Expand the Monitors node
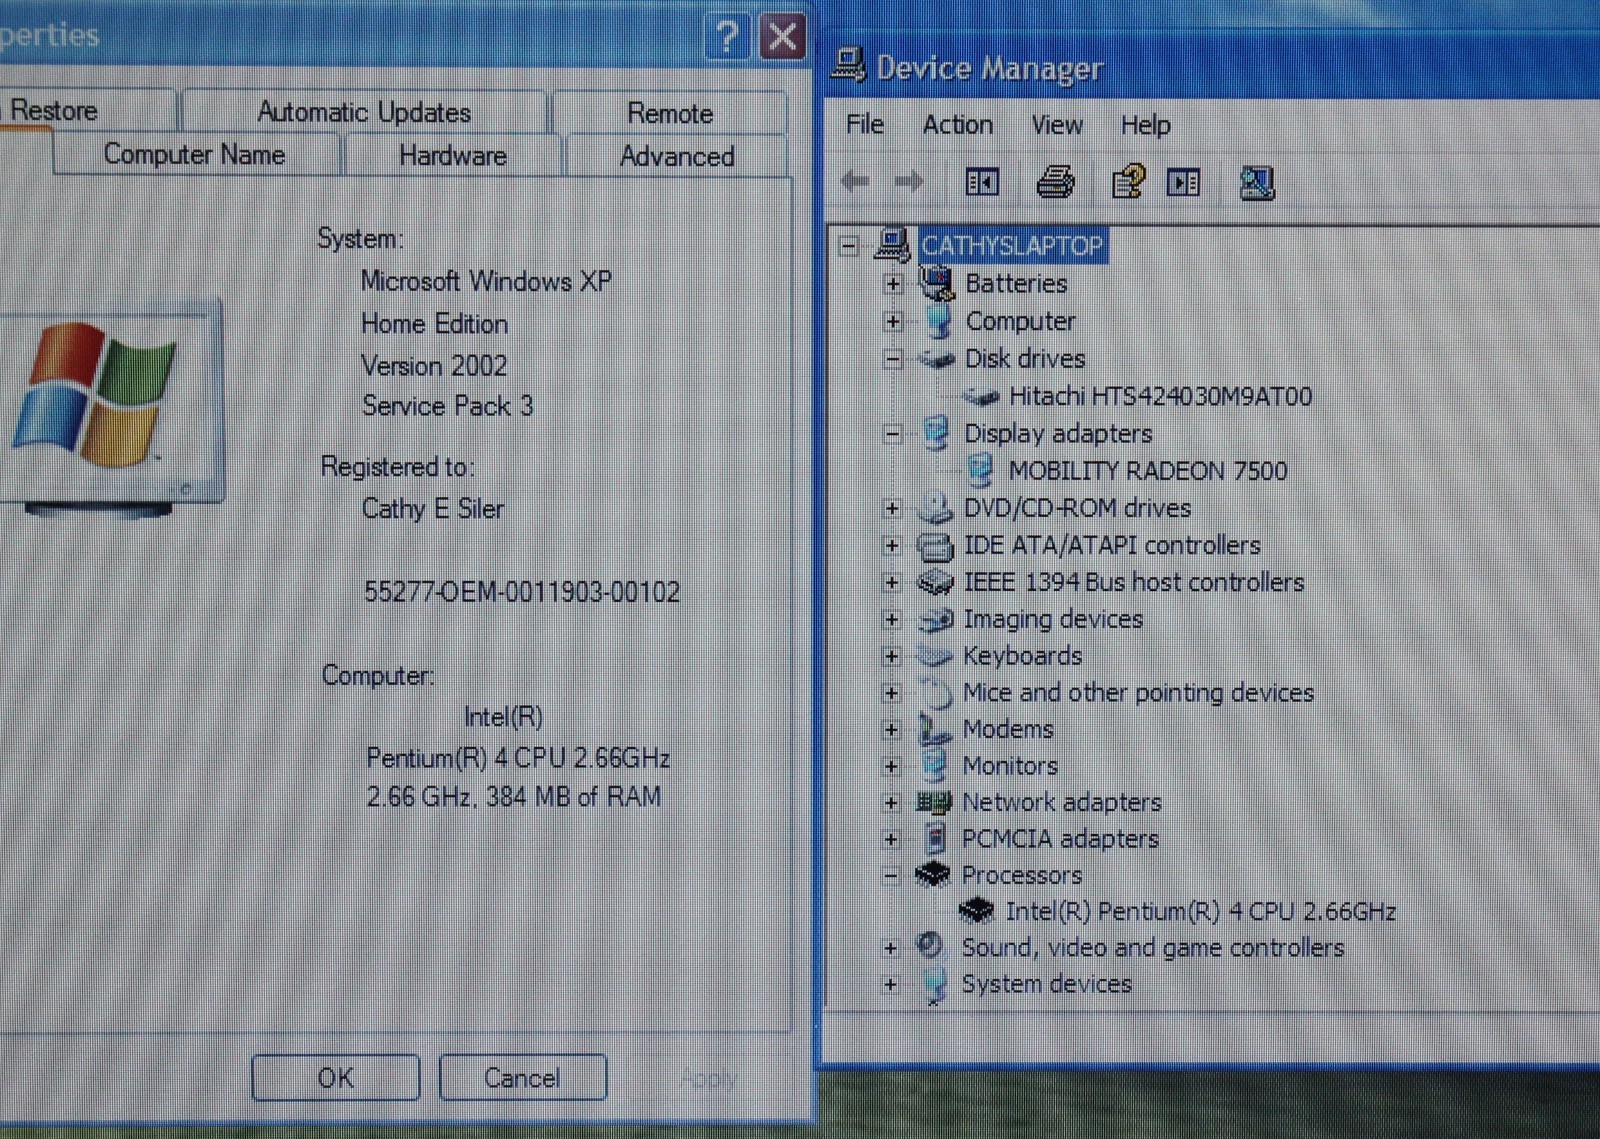 point(891,766)
